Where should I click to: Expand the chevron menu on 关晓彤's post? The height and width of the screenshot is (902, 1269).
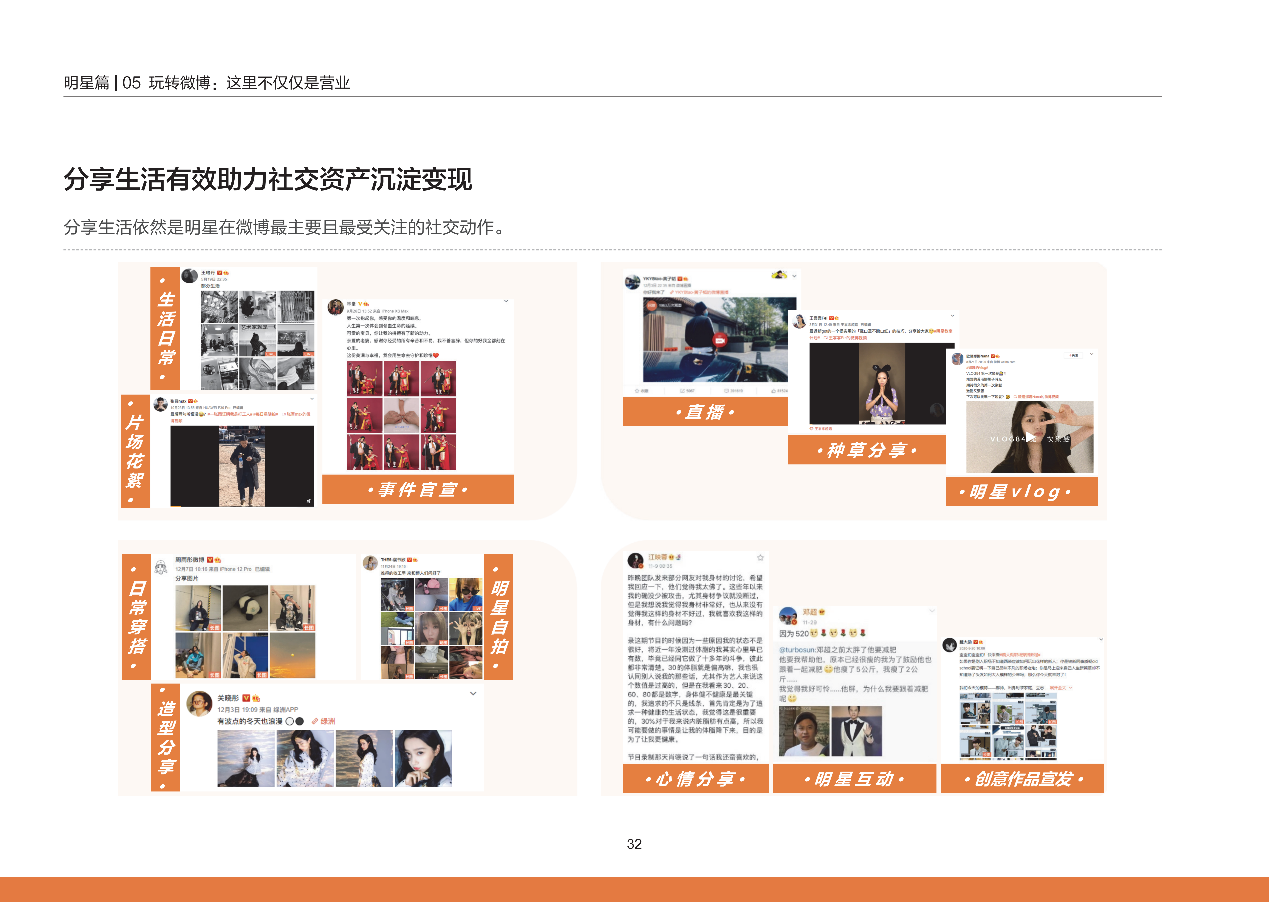click(472, 693)
